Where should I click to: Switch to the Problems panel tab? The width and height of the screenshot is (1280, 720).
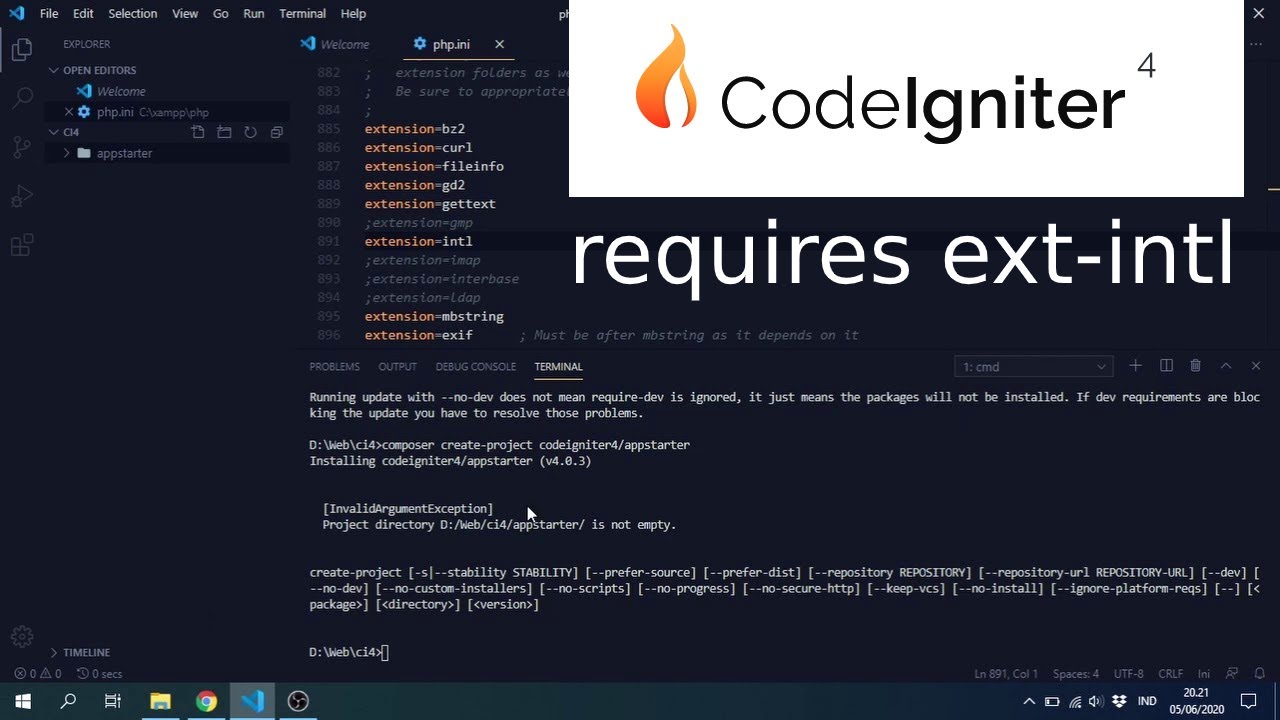point(334,367)
